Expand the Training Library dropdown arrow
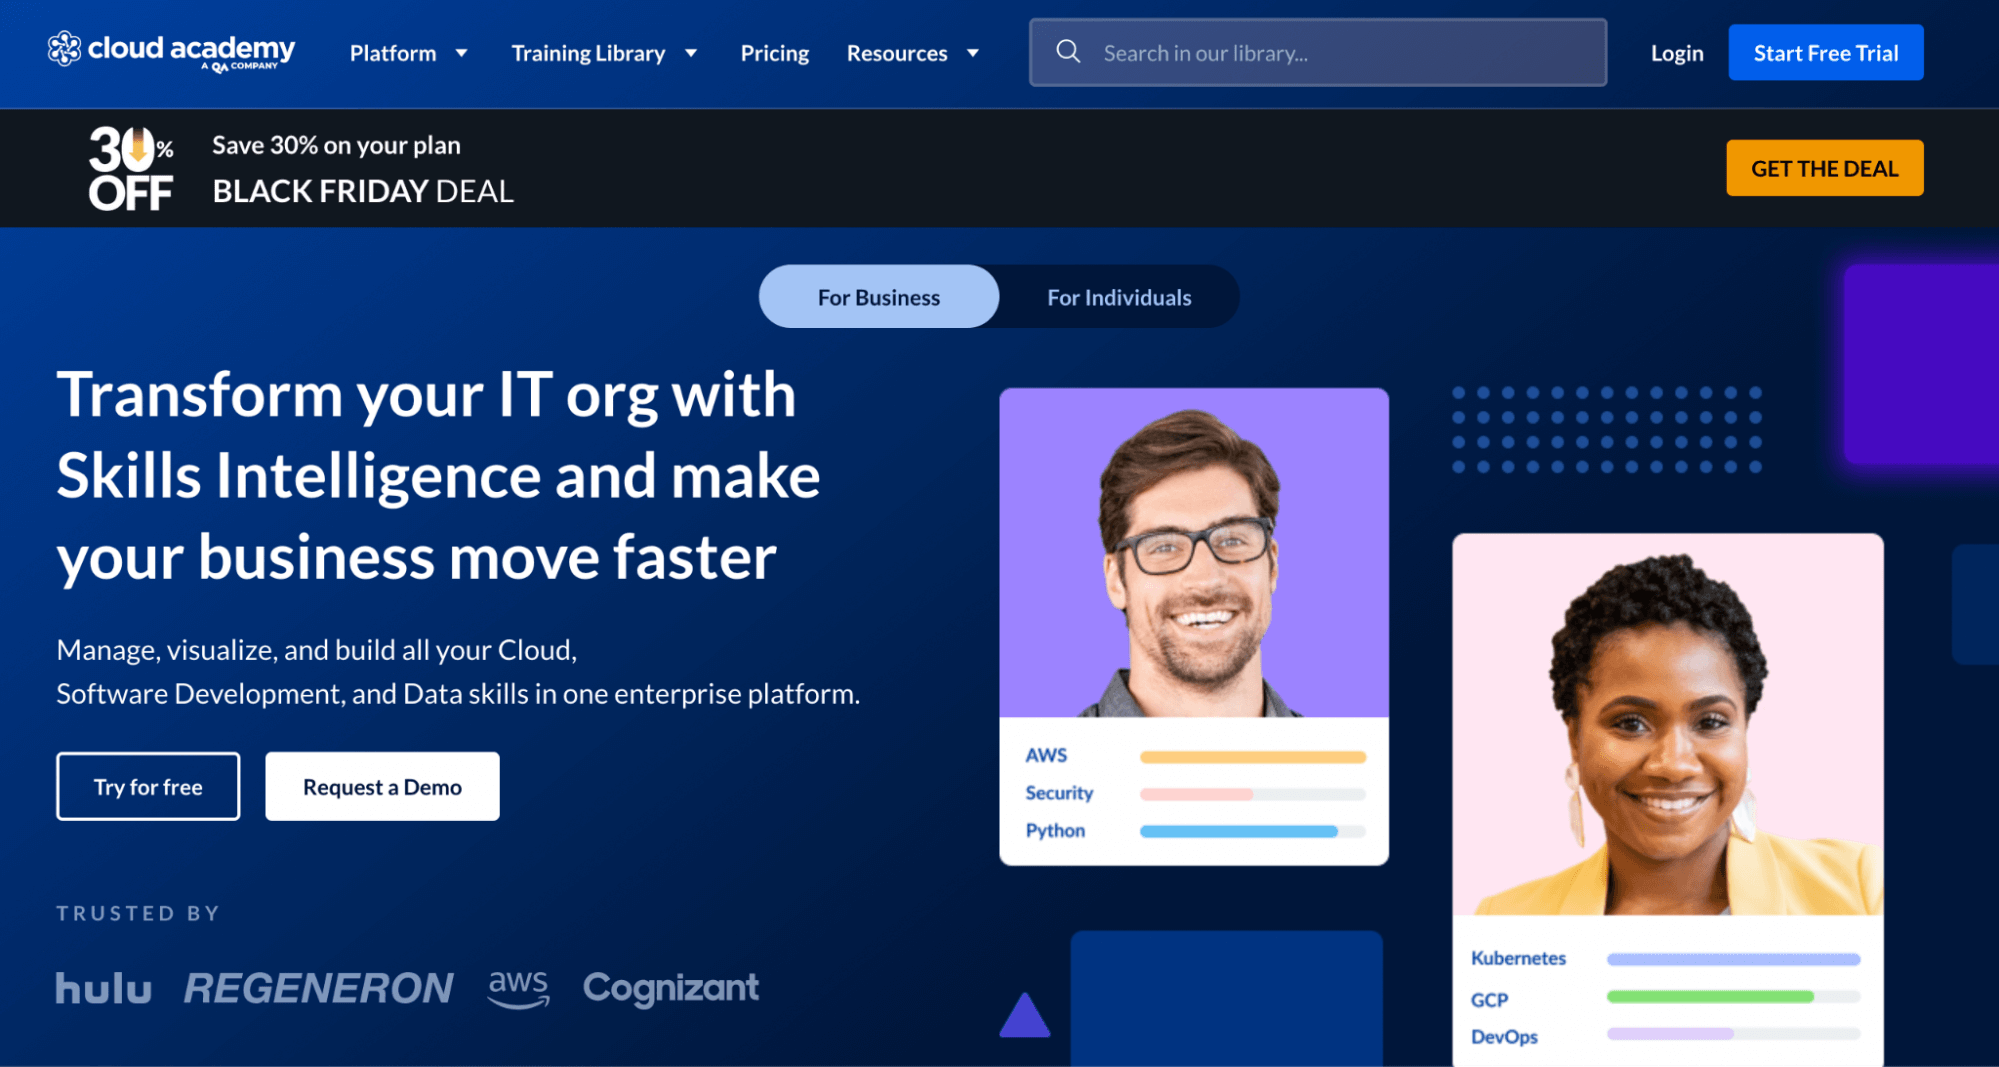Viewport: 1999px width, 1067px height. click(690, 53)
